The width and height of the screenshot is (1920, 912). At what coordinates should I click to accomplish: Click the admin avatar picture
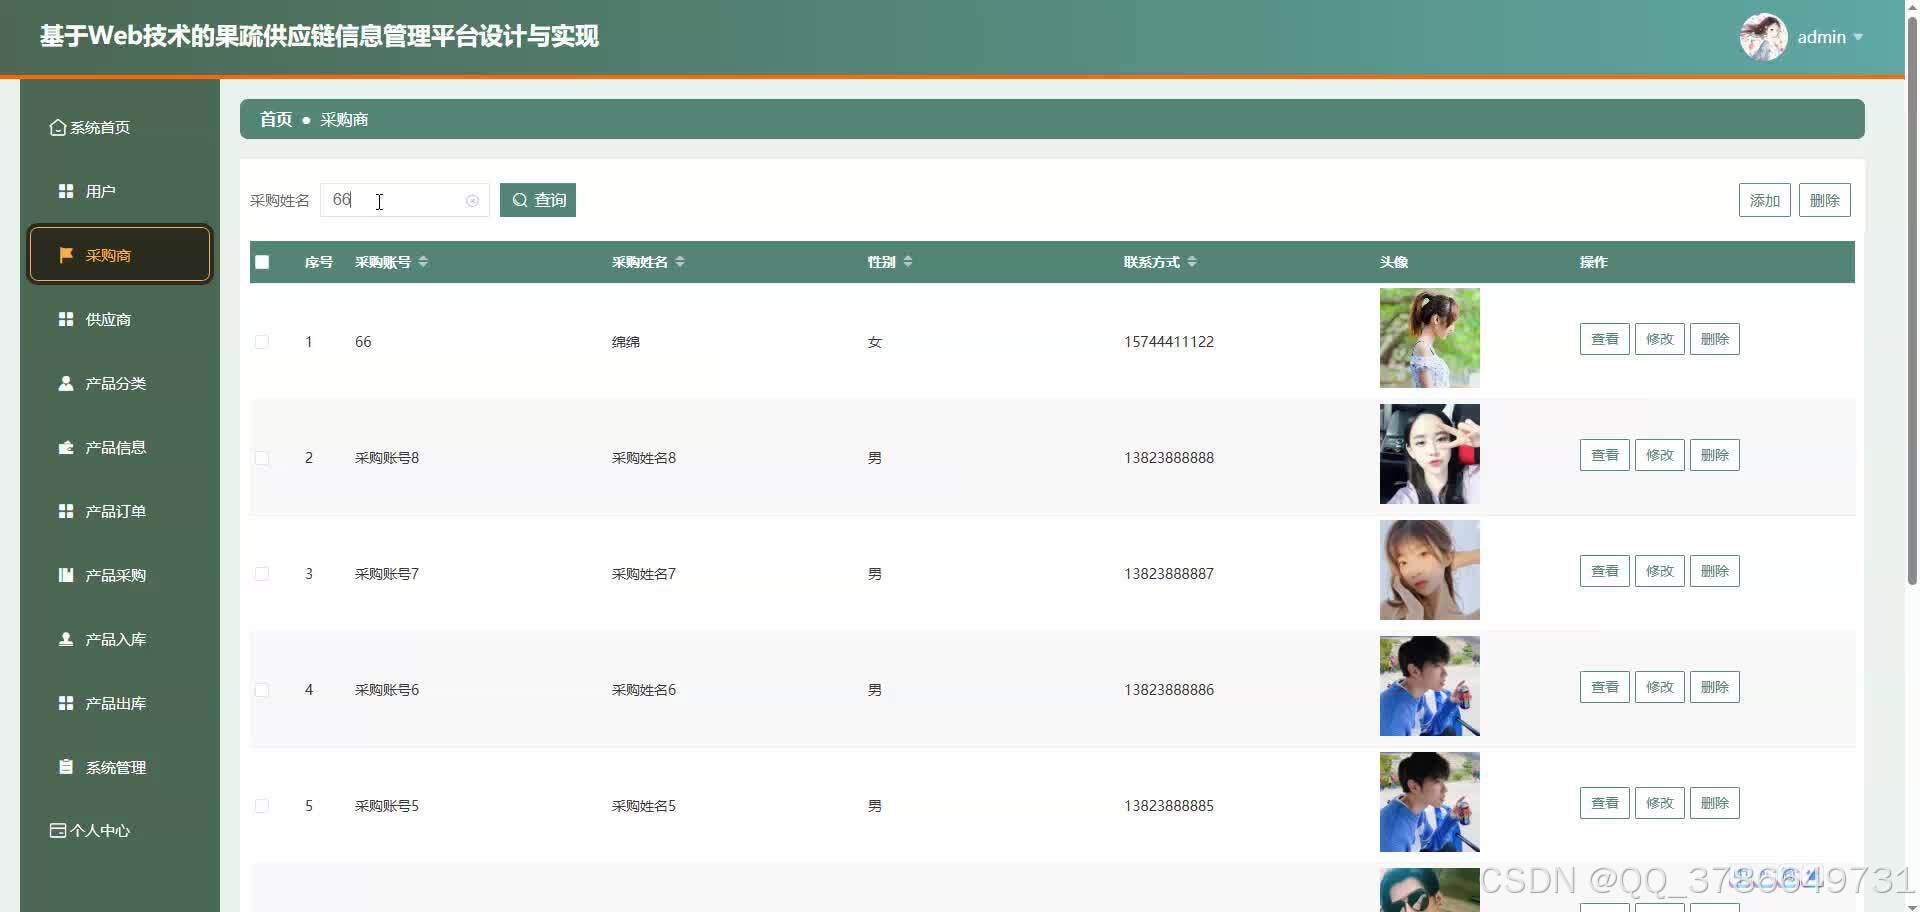[x=1763, y=37]
